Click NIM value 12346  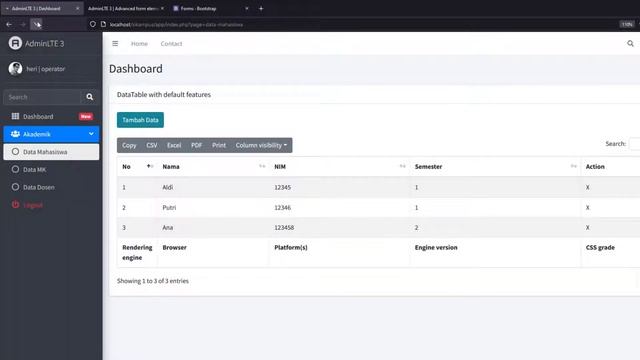click(x=282, y=207)
